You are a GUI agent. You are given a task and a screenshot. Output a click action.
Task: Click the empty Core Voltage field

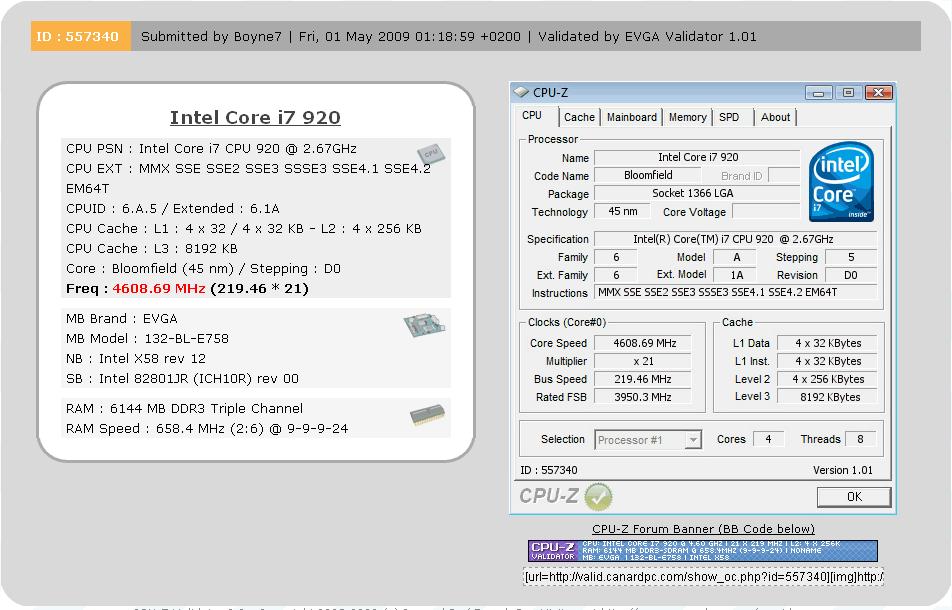[767, 211]
